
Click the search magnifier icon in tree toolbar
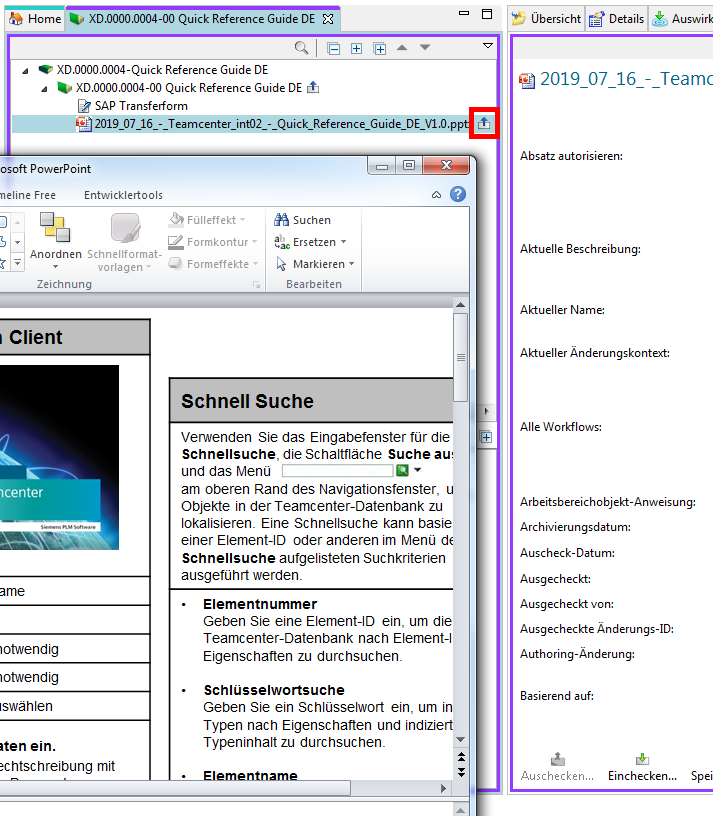point(301,48)
